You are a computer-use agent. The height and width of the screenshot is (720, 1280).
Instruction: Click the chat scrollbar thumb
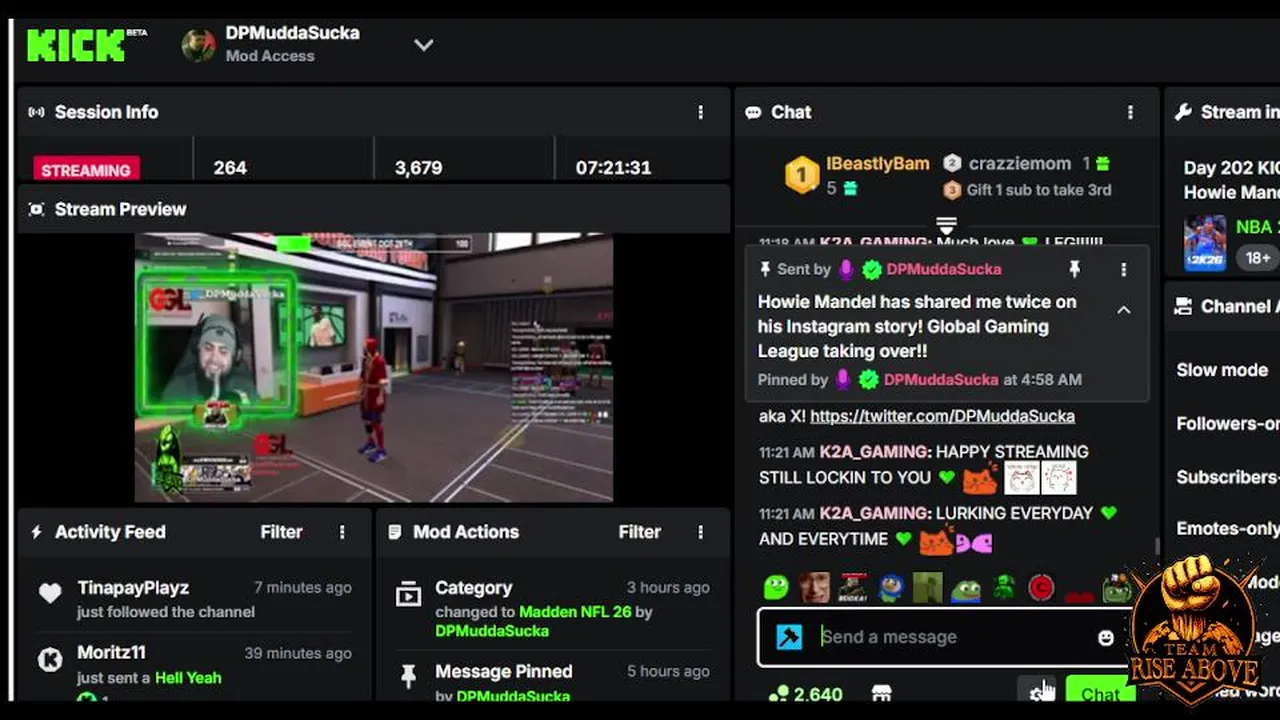pos(1157,546)
